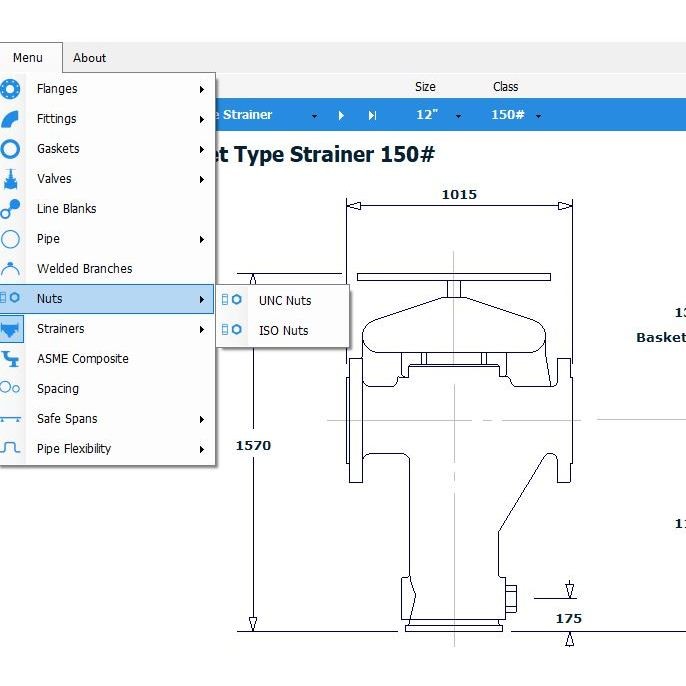Open the About menu
The width and height of the screenshot is (686, 686).
(89, 58)
